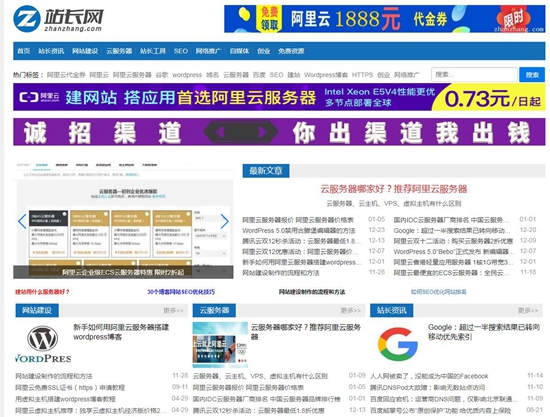Open article 腾讯DNSPod大故障：影响无数站点访问
Viewport: 550px width, 417px height.
428,388
